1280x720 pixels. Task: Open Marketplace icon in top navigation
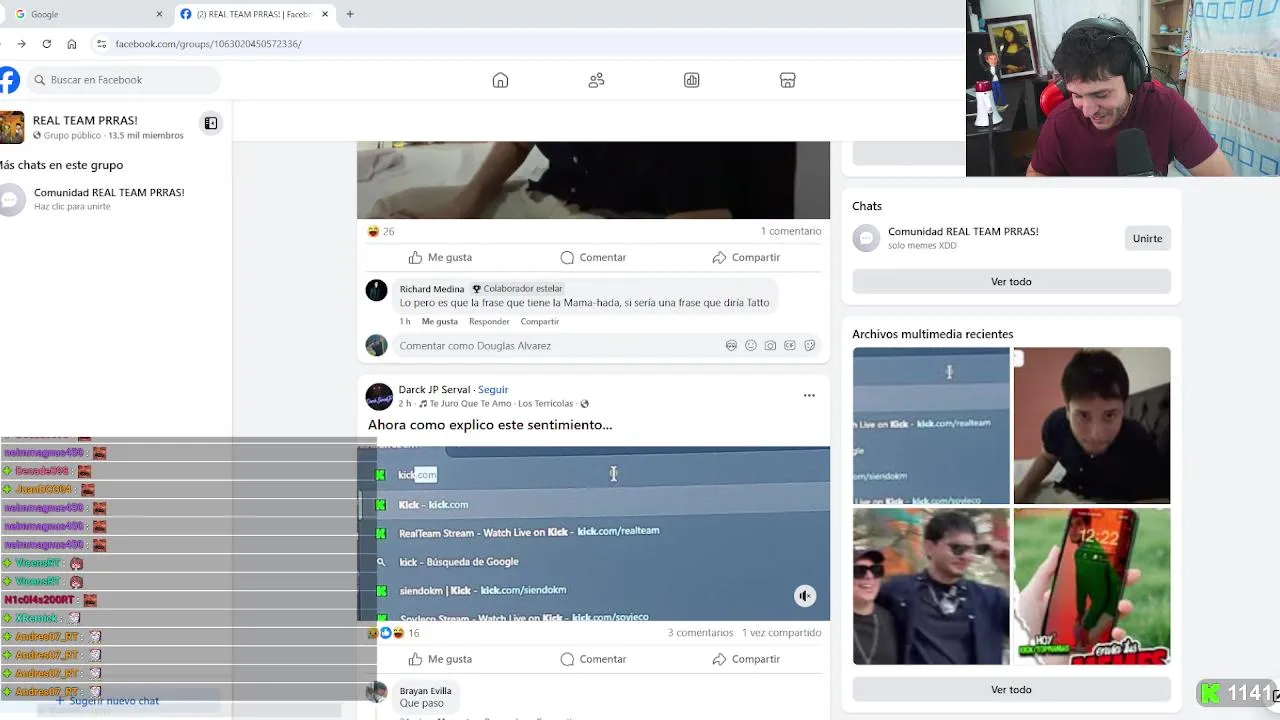click(x=787, y=80)
